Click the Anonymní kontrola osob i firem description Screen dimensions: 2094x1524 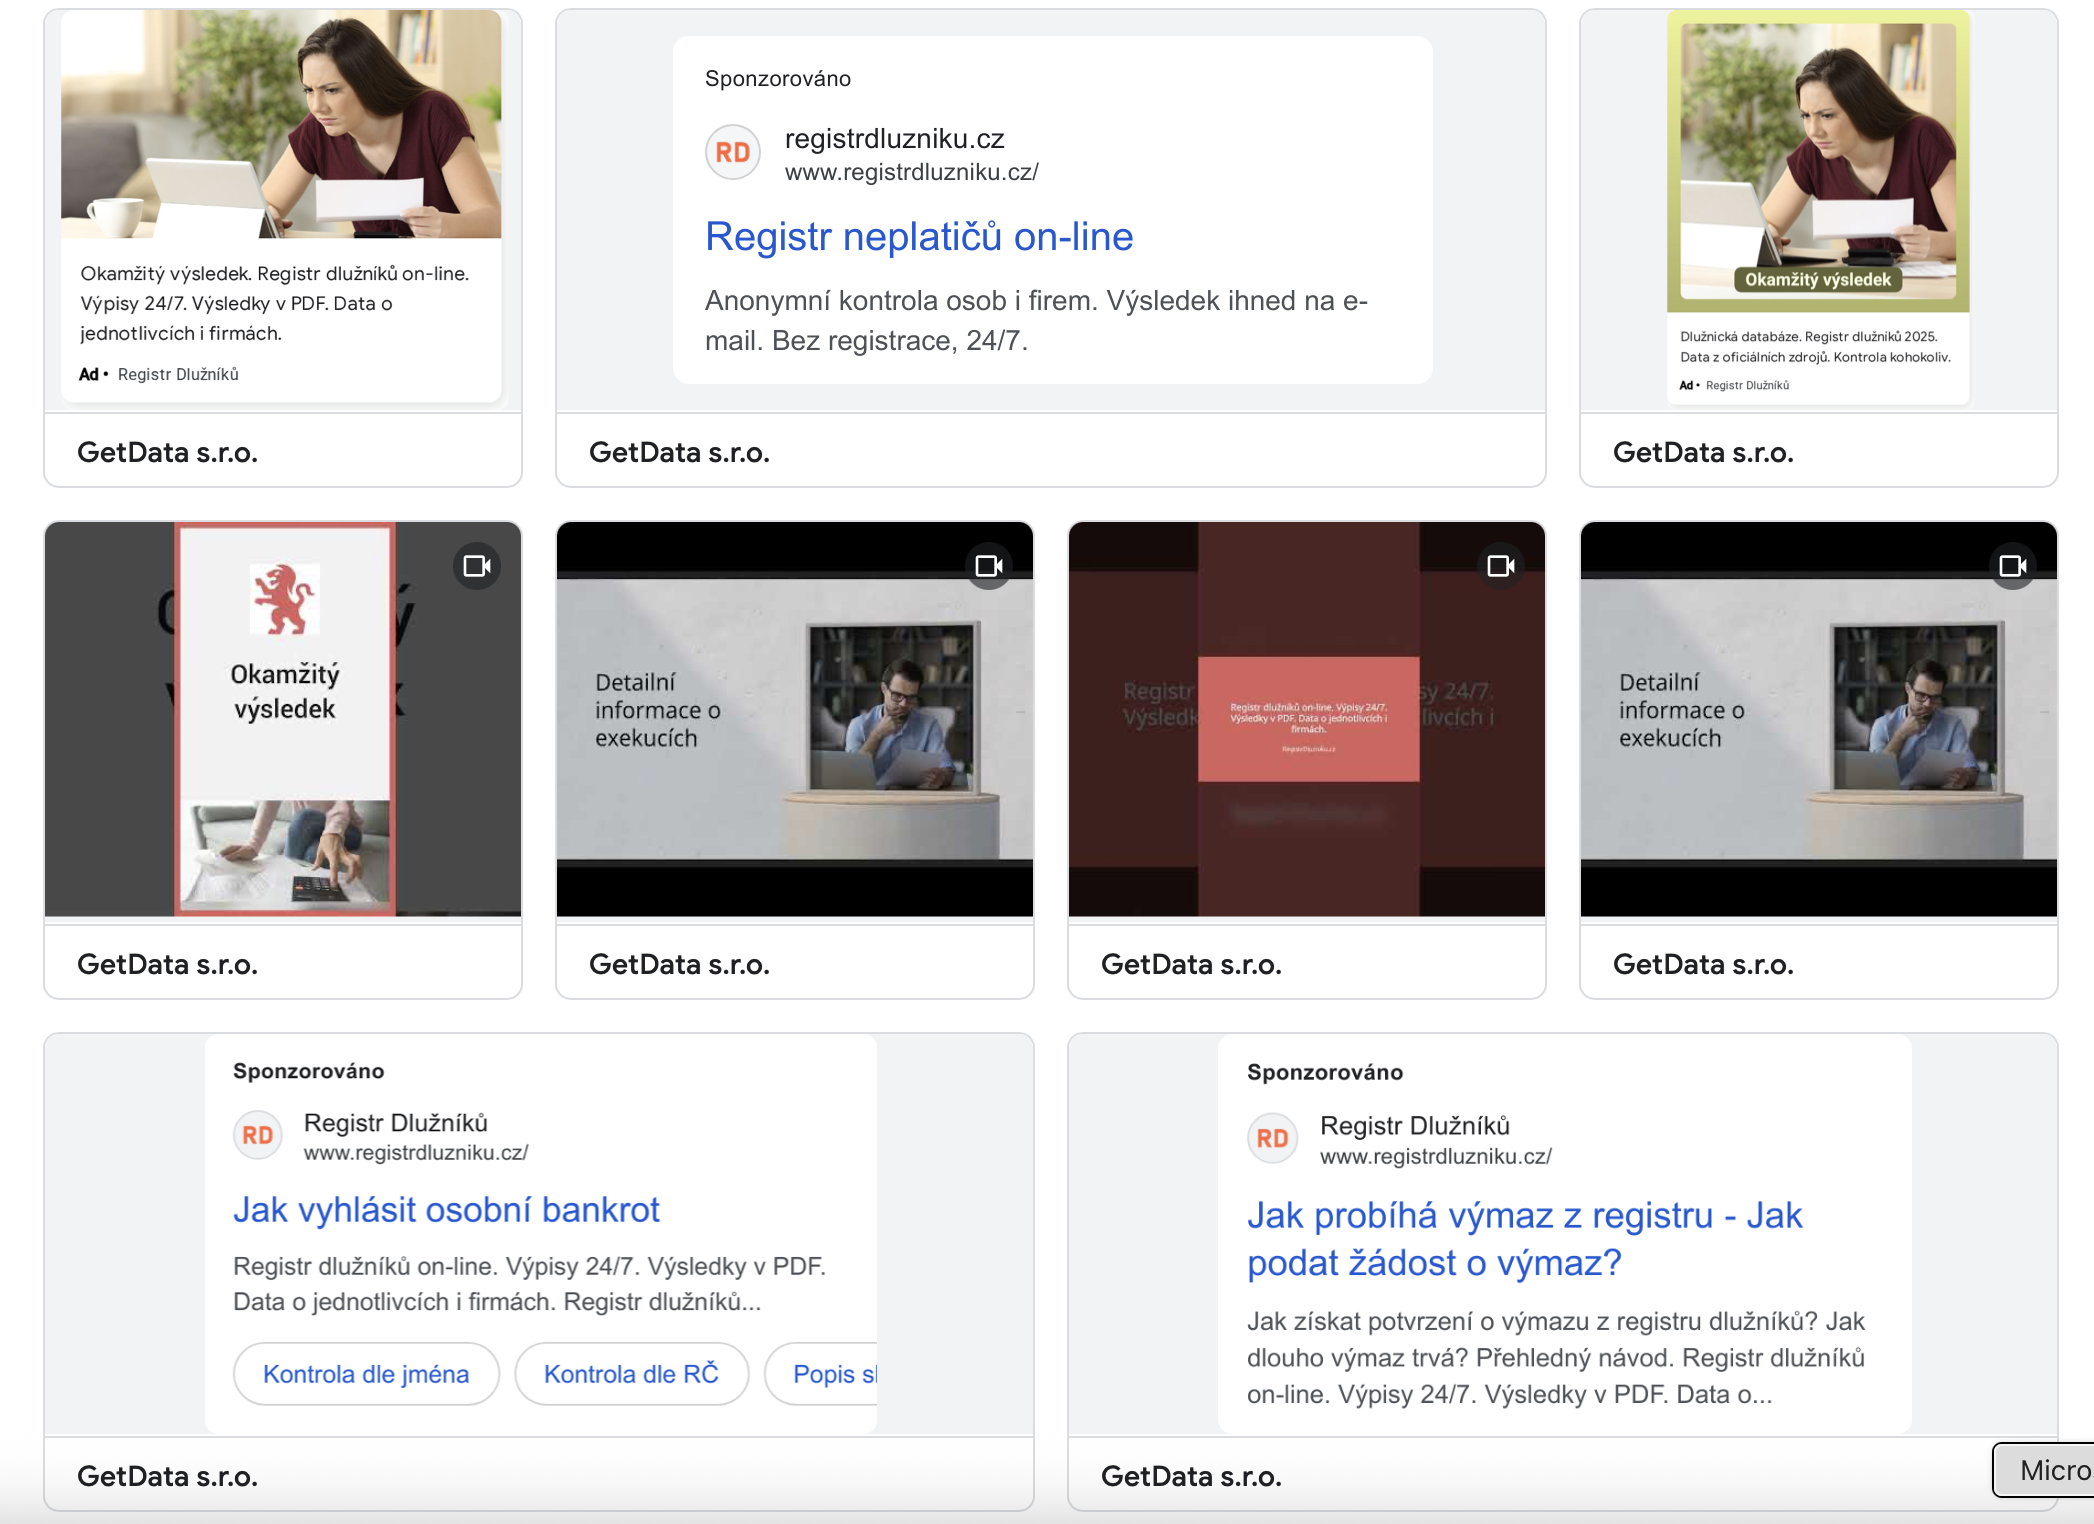pyautogui.click(x=1036, y=321)
